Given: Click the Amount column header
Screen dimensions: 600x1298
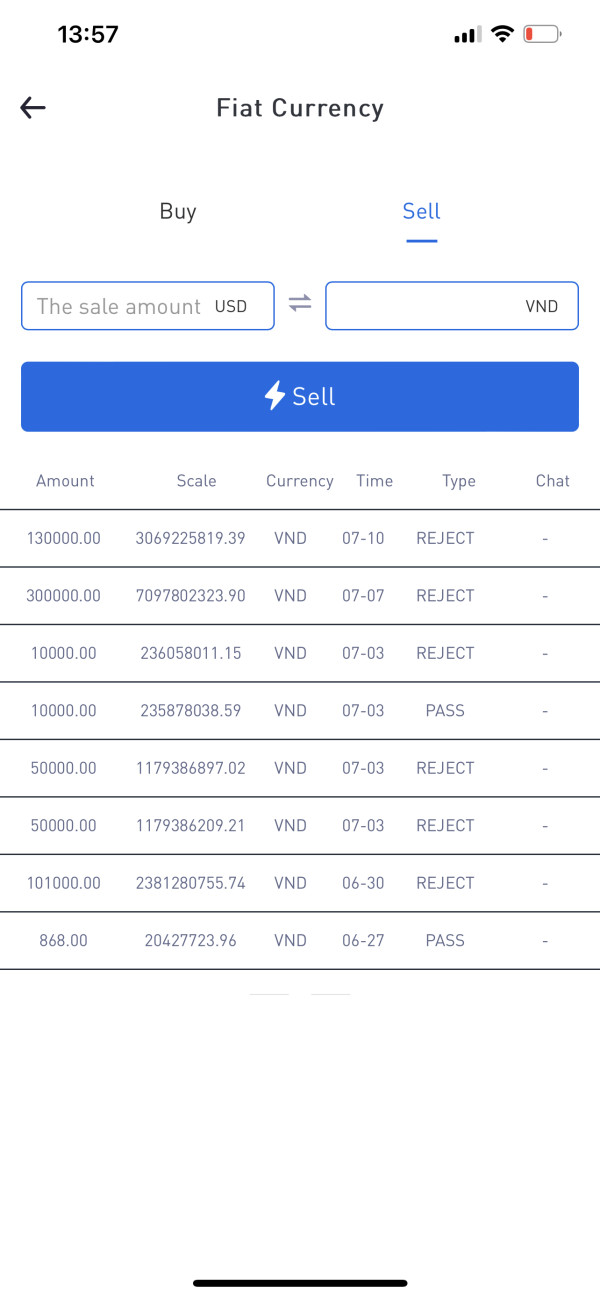Looking at the screenshot, I should [x=65, y=481].
